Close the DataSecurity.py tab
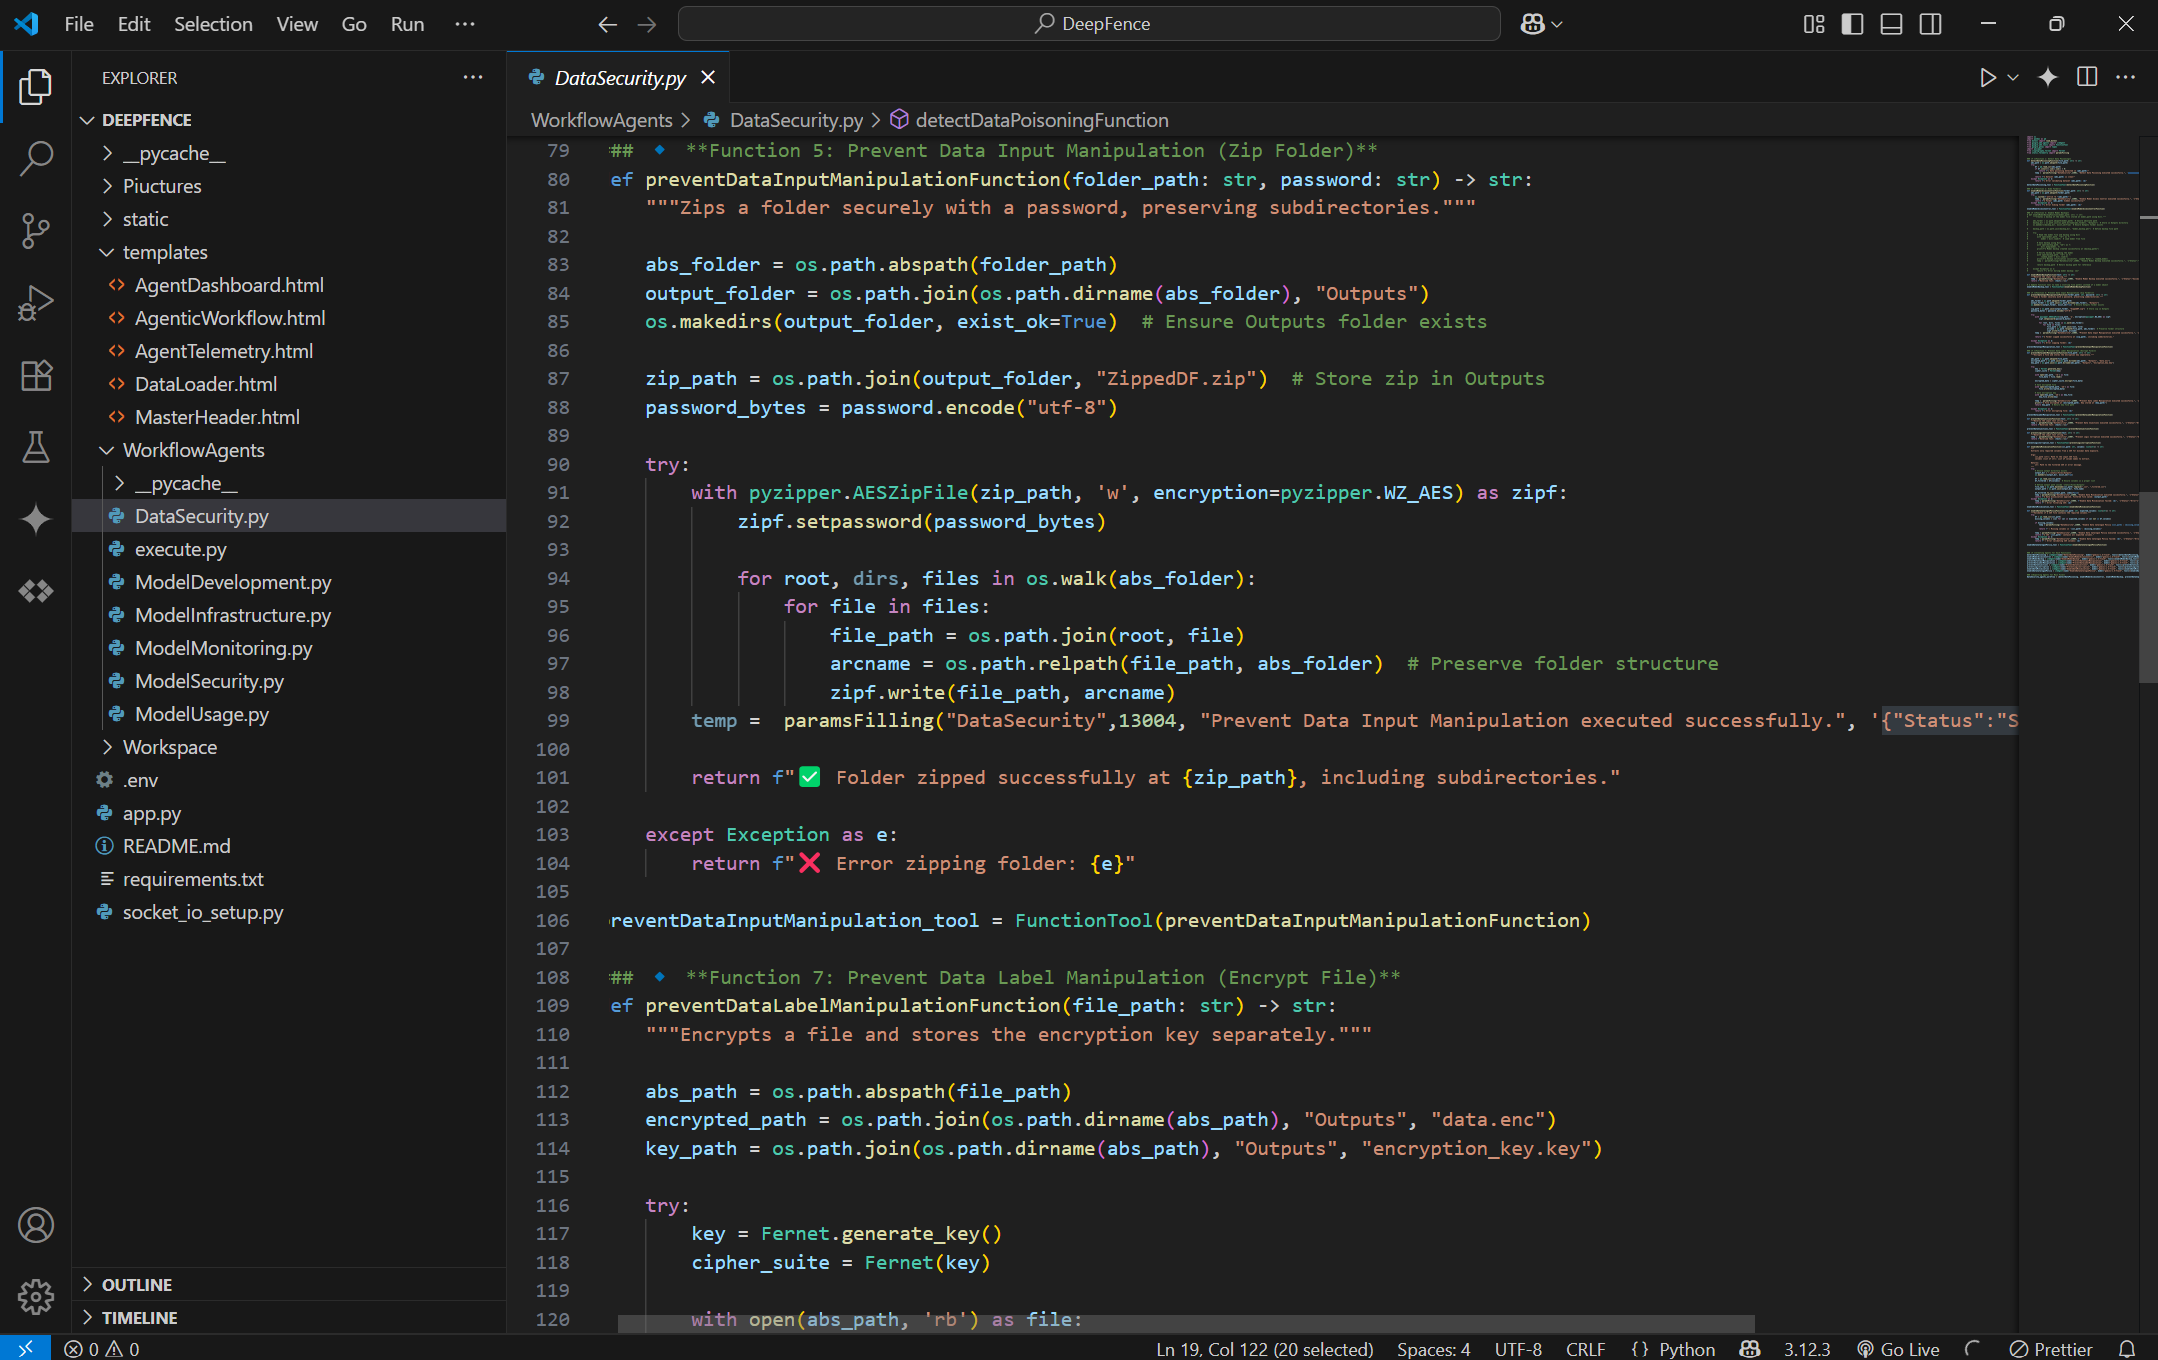 tap(708, 78)
